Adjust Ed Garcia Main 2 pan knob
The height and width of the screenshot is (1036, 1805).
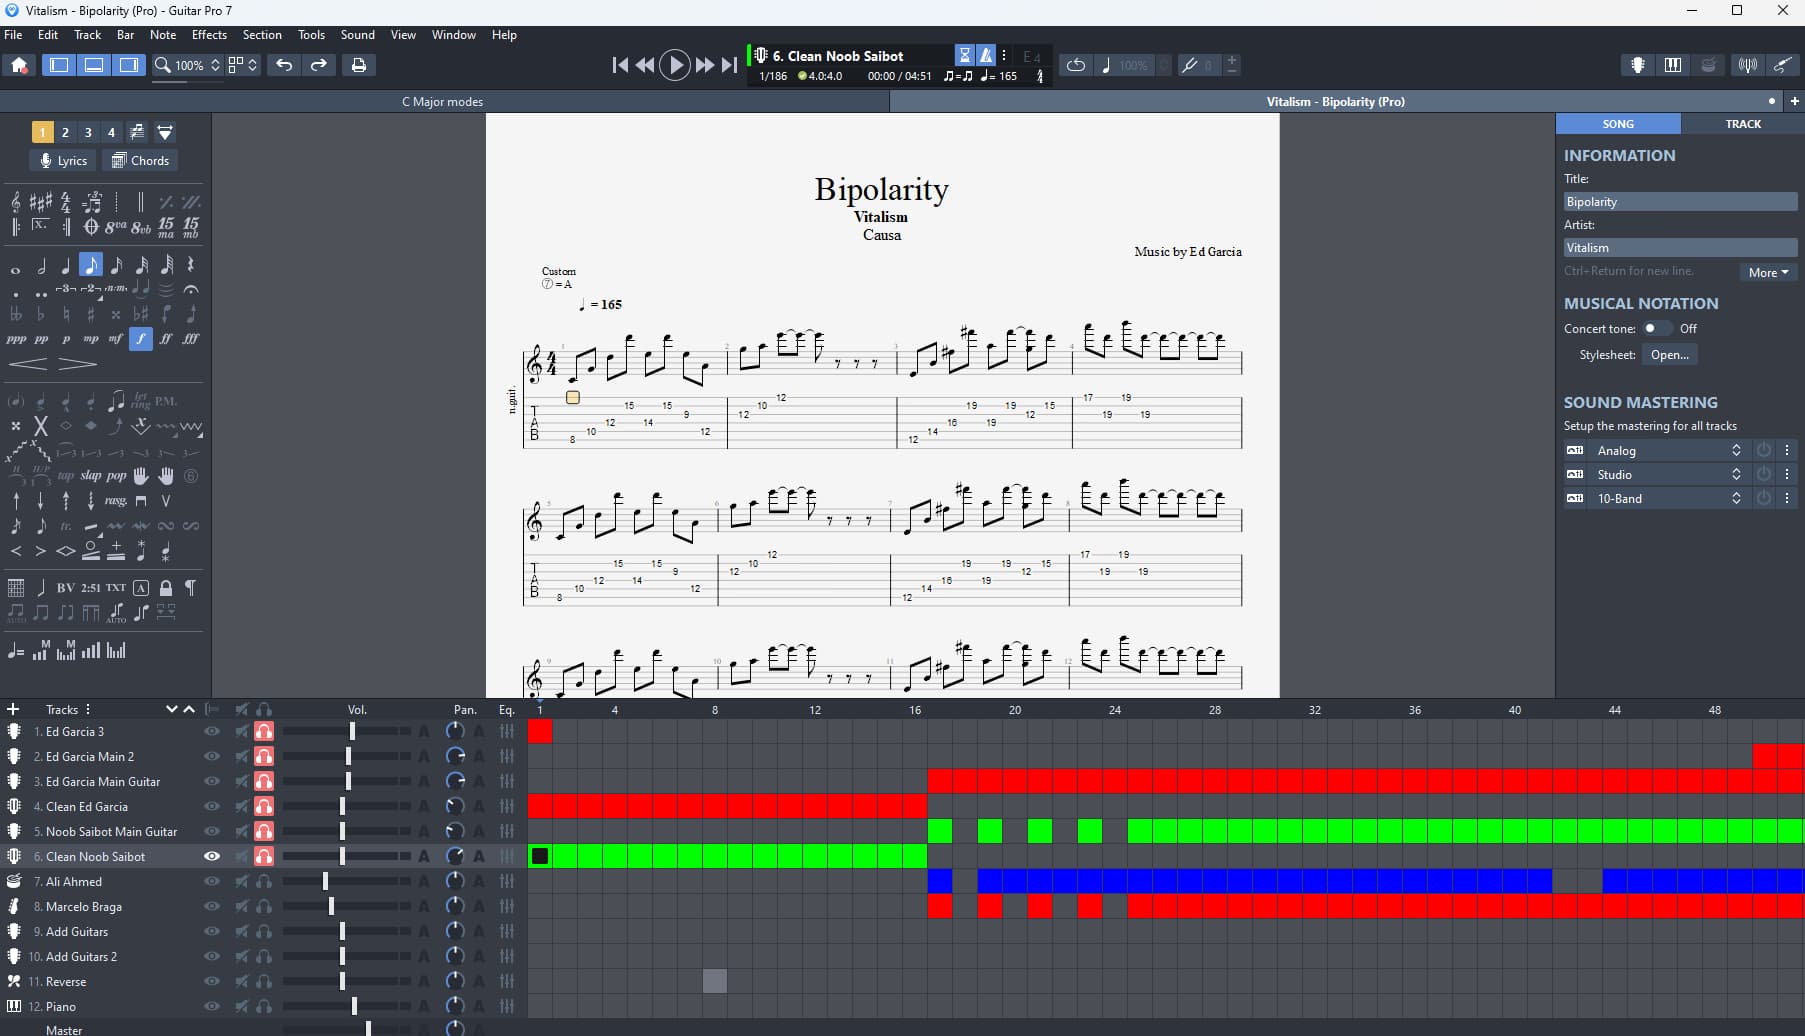pyautogui.click(x=455, y=757)
